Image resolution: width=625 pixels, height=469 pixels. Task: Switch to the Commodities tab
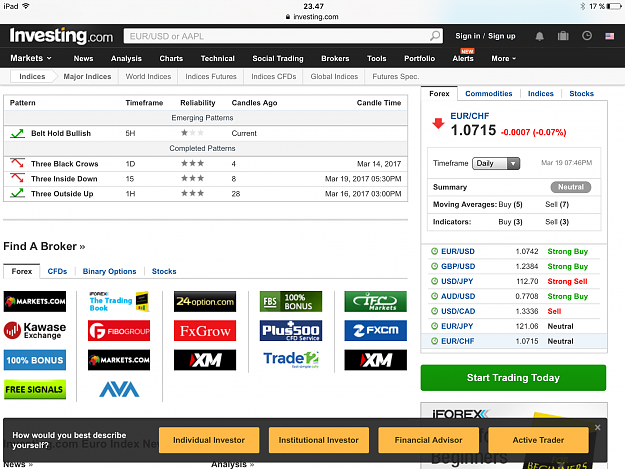click(489, 94)
